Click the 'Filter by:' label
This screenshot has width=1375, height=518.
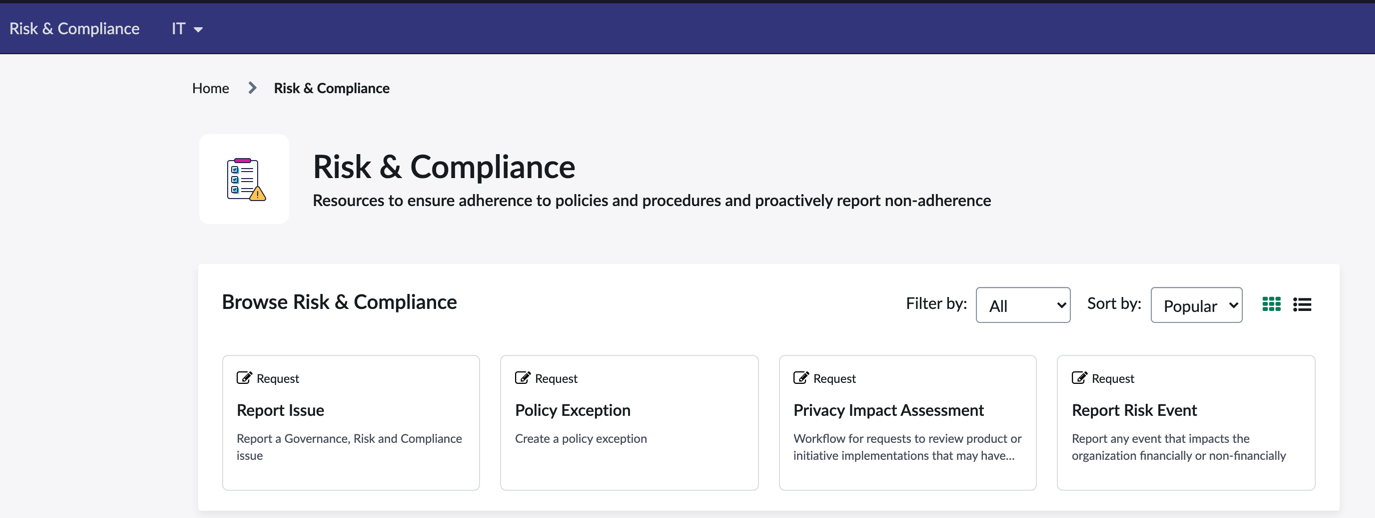coord(936,303)
